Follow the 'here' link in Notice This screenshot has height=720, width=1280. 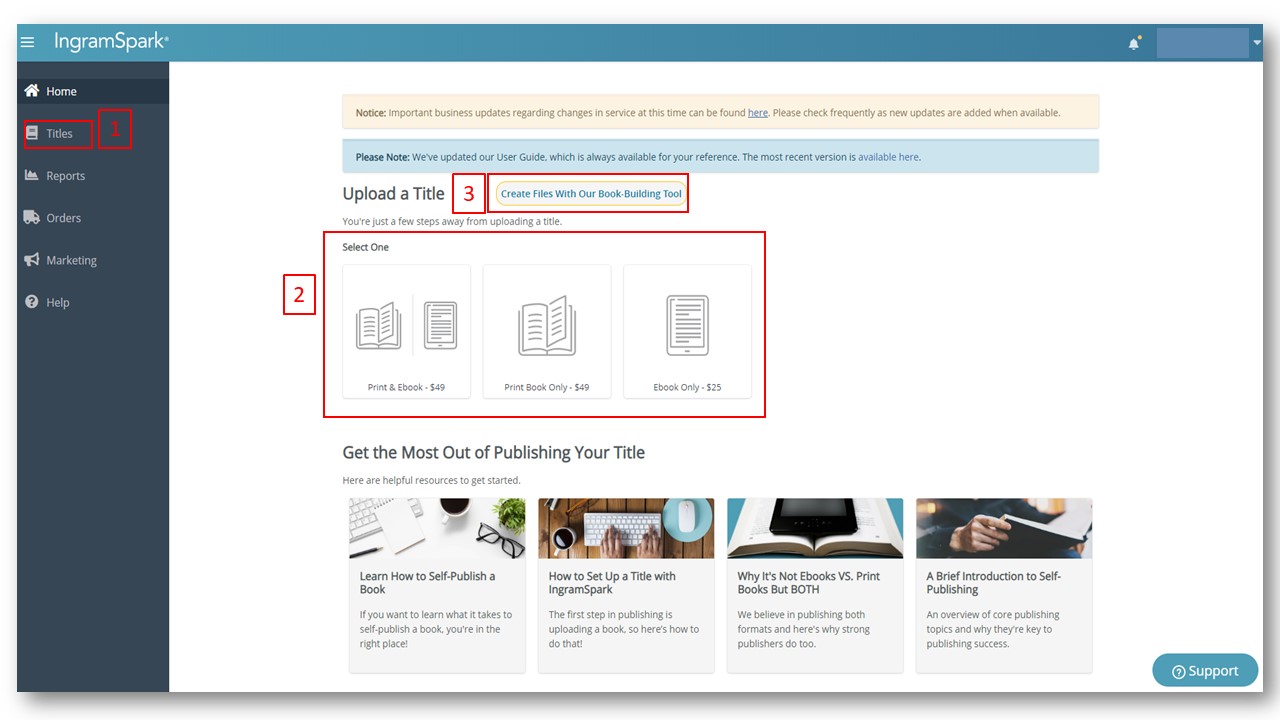point(758,113)
